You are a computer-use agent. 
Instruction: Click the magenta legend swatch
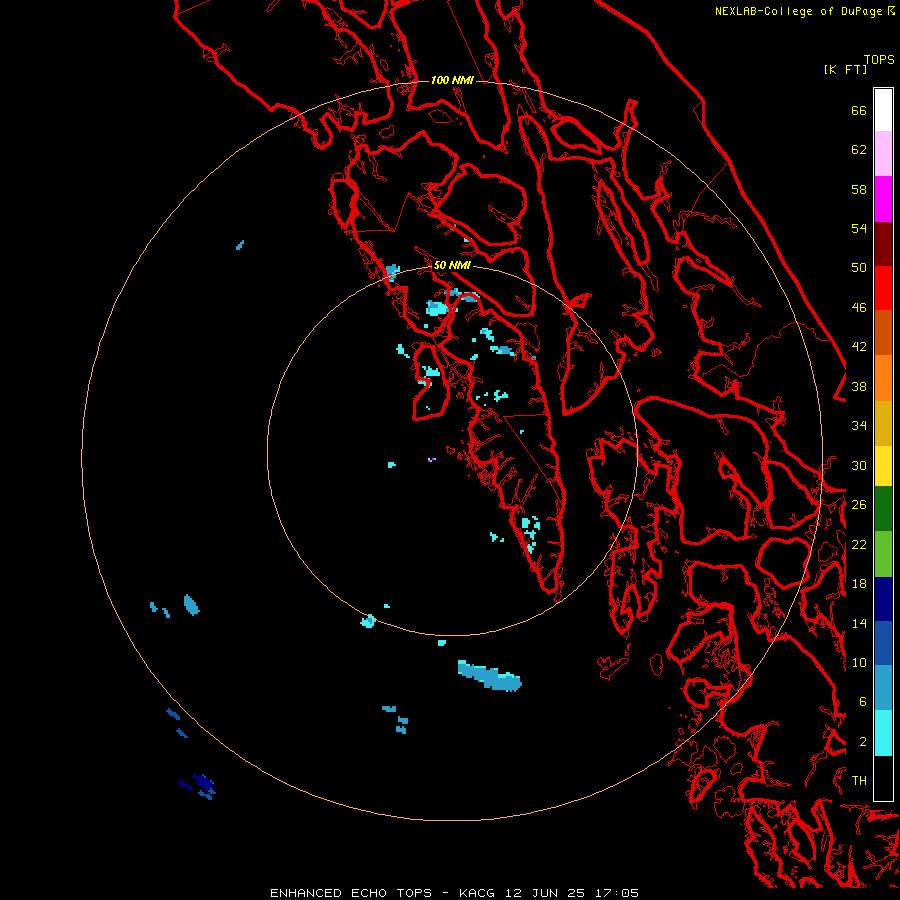point(883,199)
